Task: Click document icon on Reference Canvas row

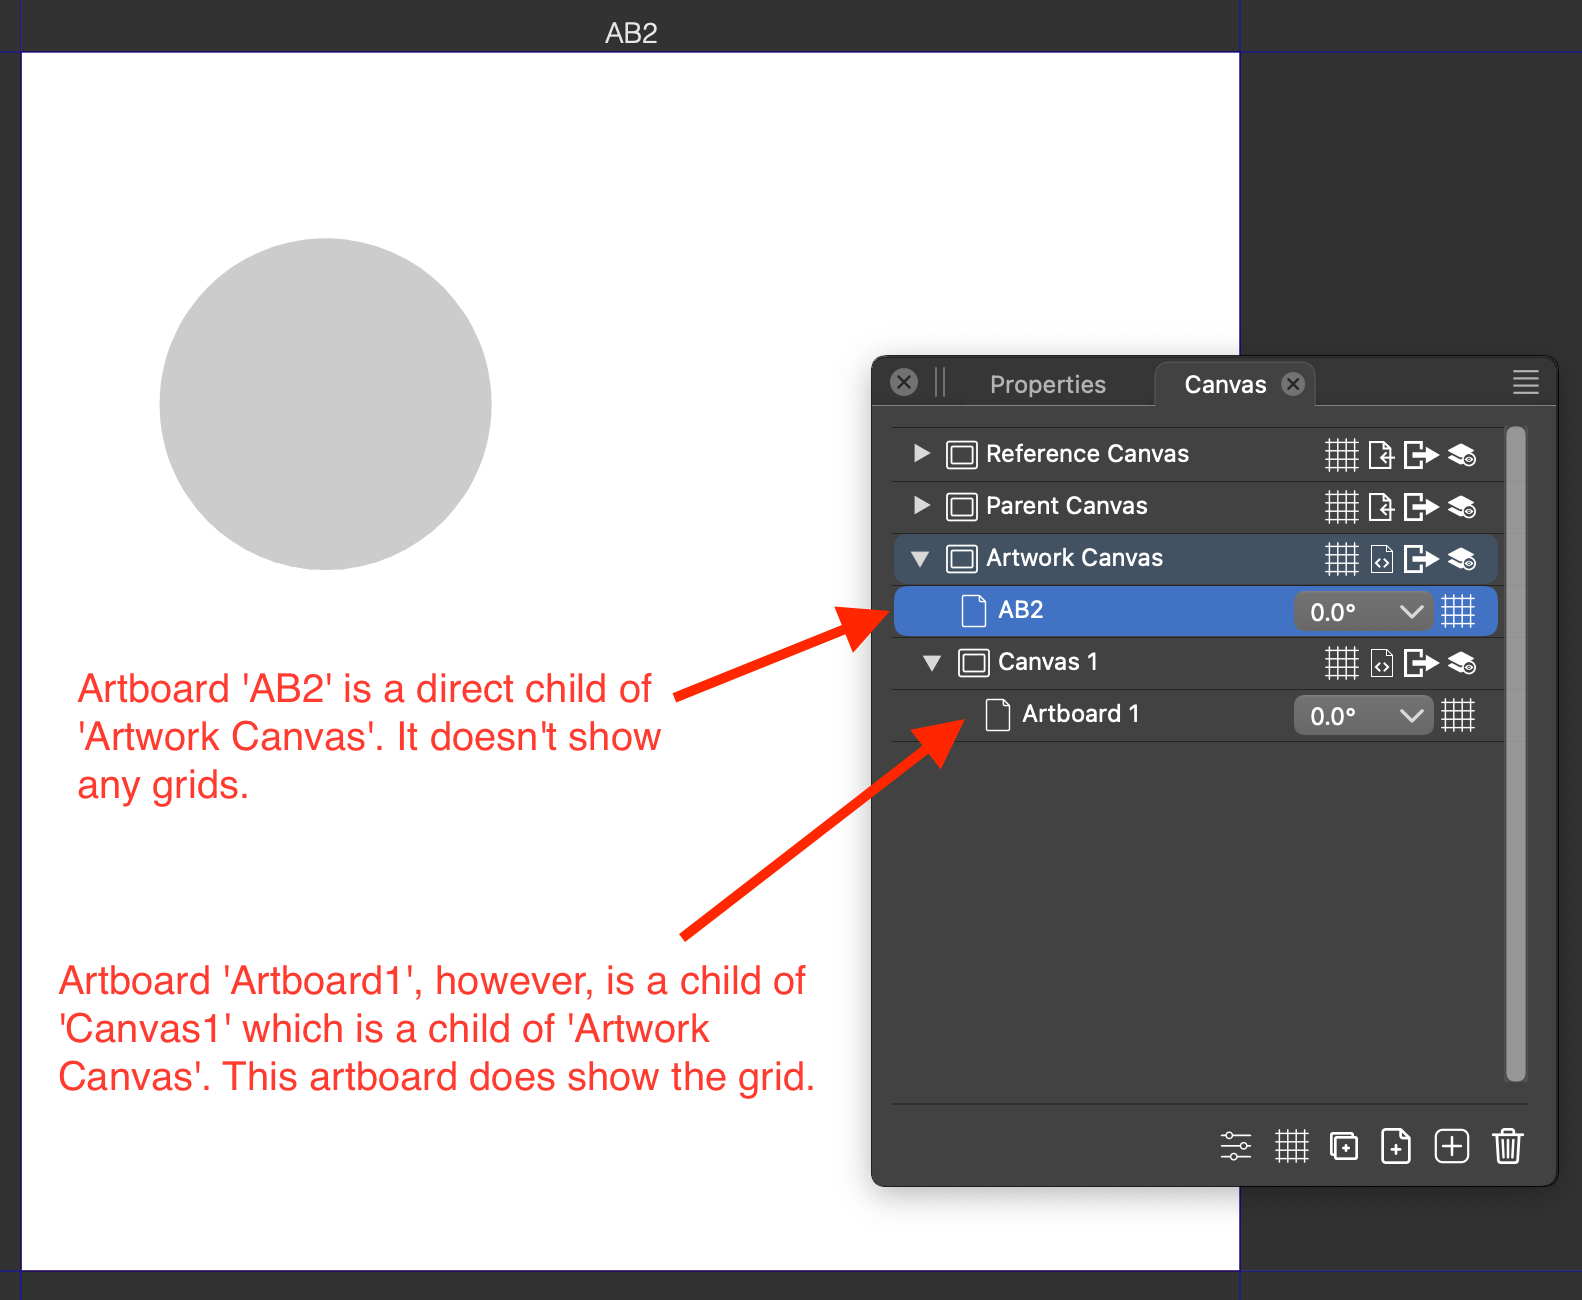Action: [1381, 455]
